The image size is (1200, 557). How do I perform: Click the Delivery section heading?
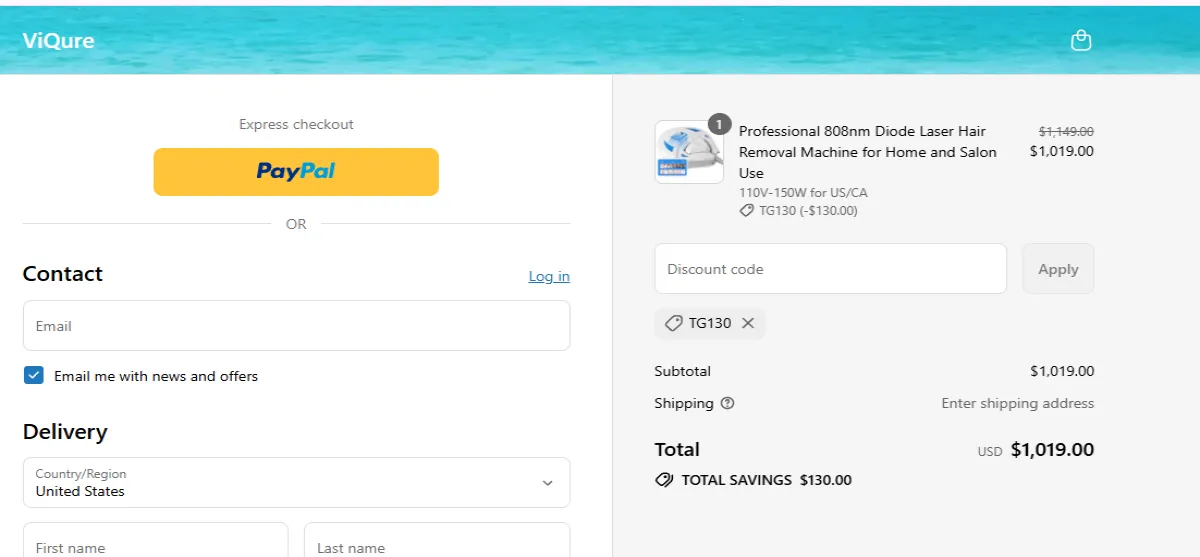point(65,432)
